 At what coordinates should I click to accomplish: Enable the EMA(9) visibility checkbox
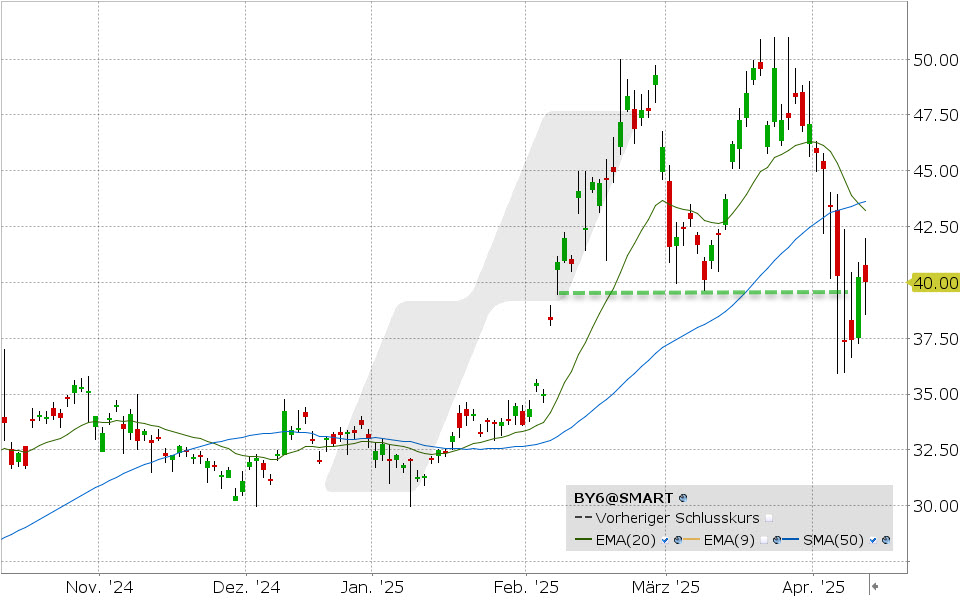(763, 540)
